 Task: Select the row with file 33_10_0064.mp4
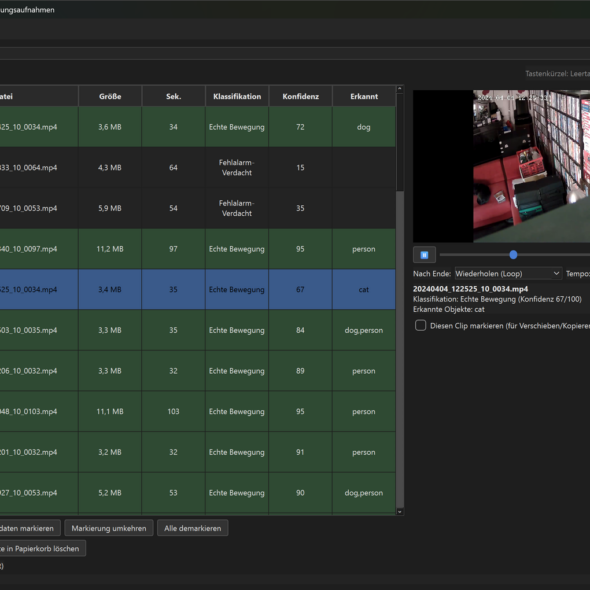[198, 167]
